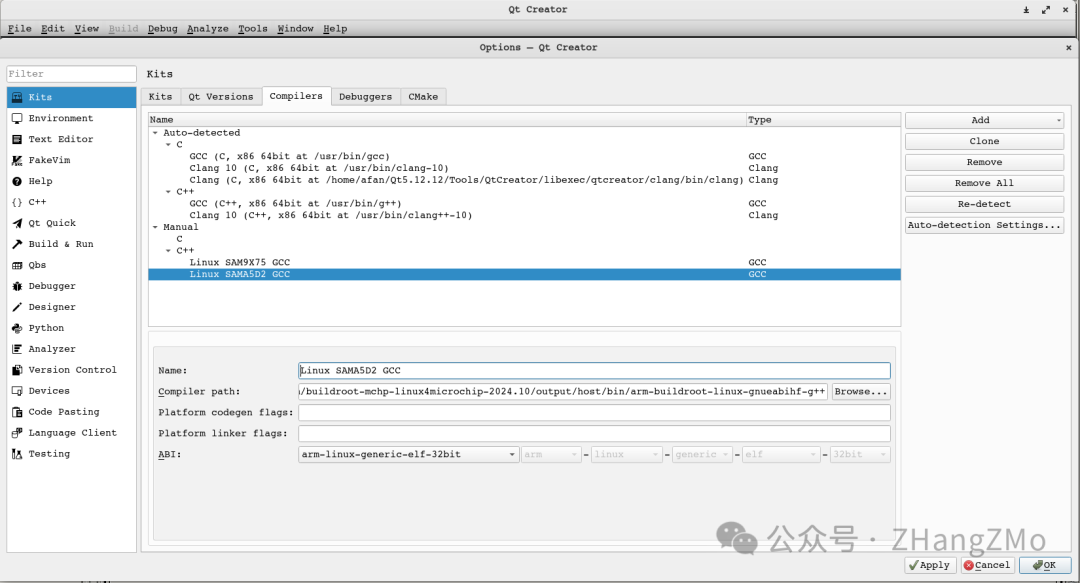The image size is (1080, 583).
Task: Open the Tools menu
Action: [x=253, y=29]
